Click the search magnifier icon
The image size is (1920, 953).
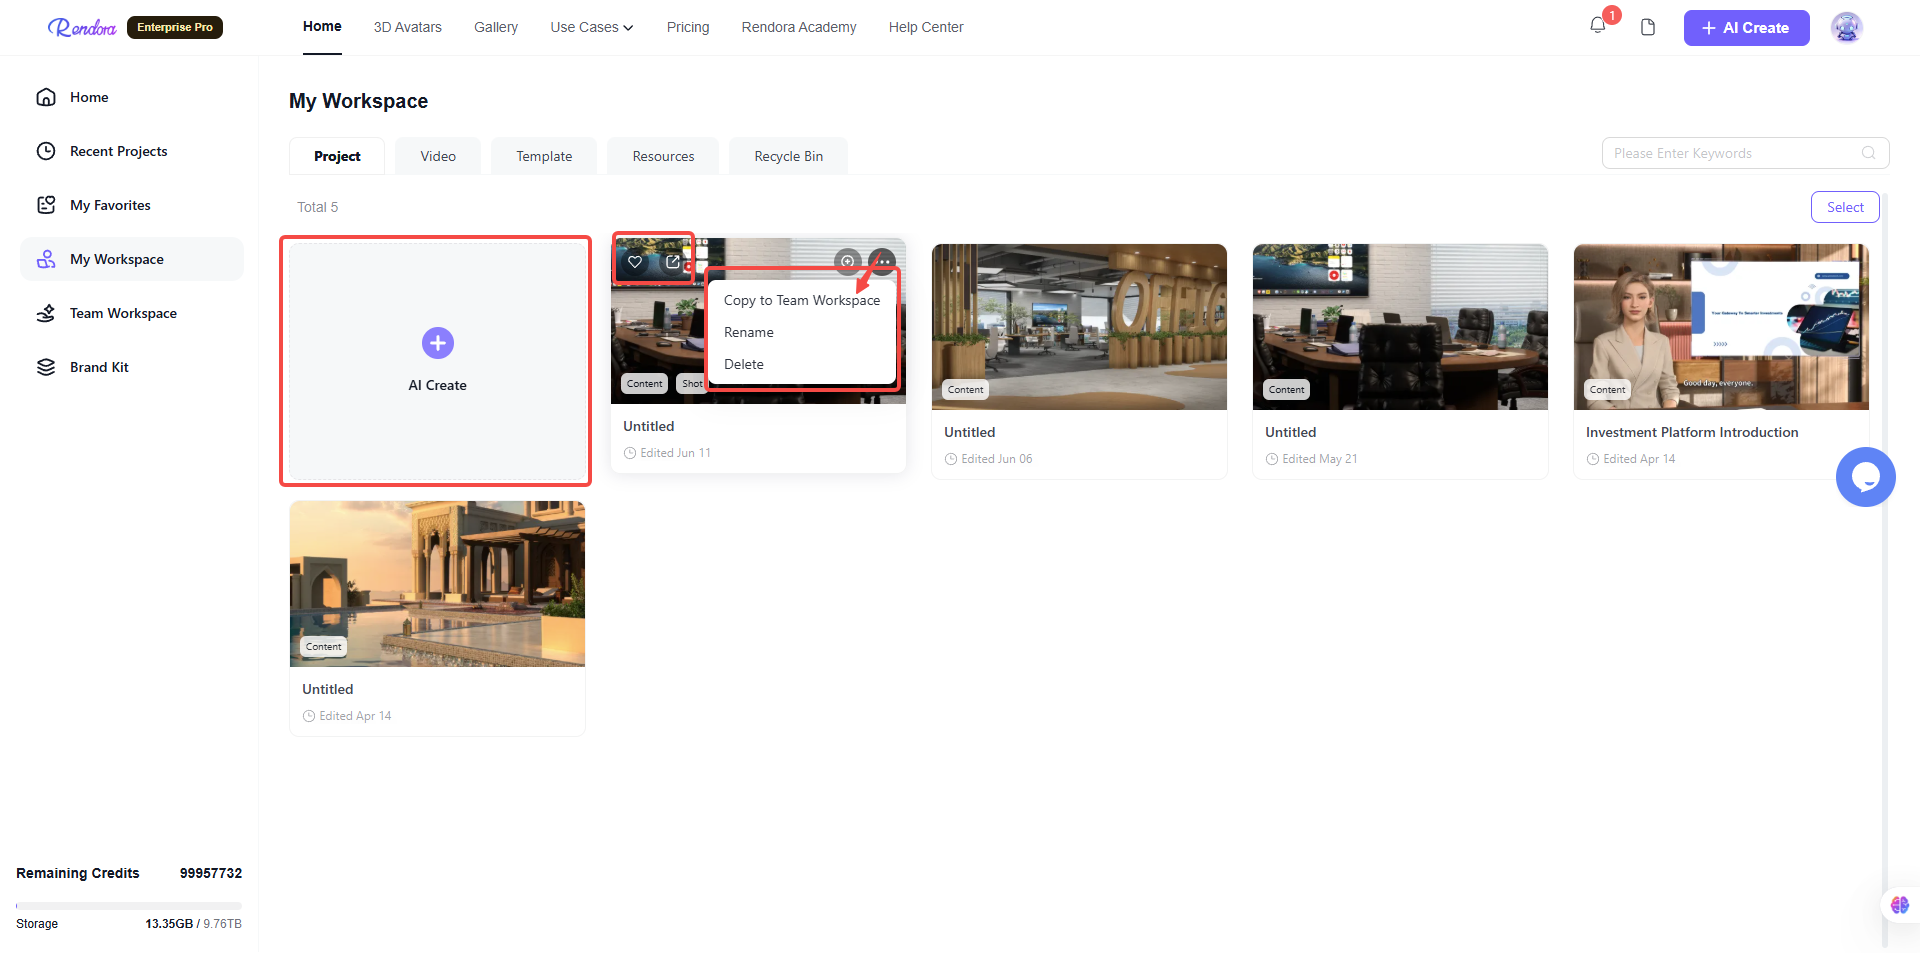pyautogui.click(x=1868, y=153)
